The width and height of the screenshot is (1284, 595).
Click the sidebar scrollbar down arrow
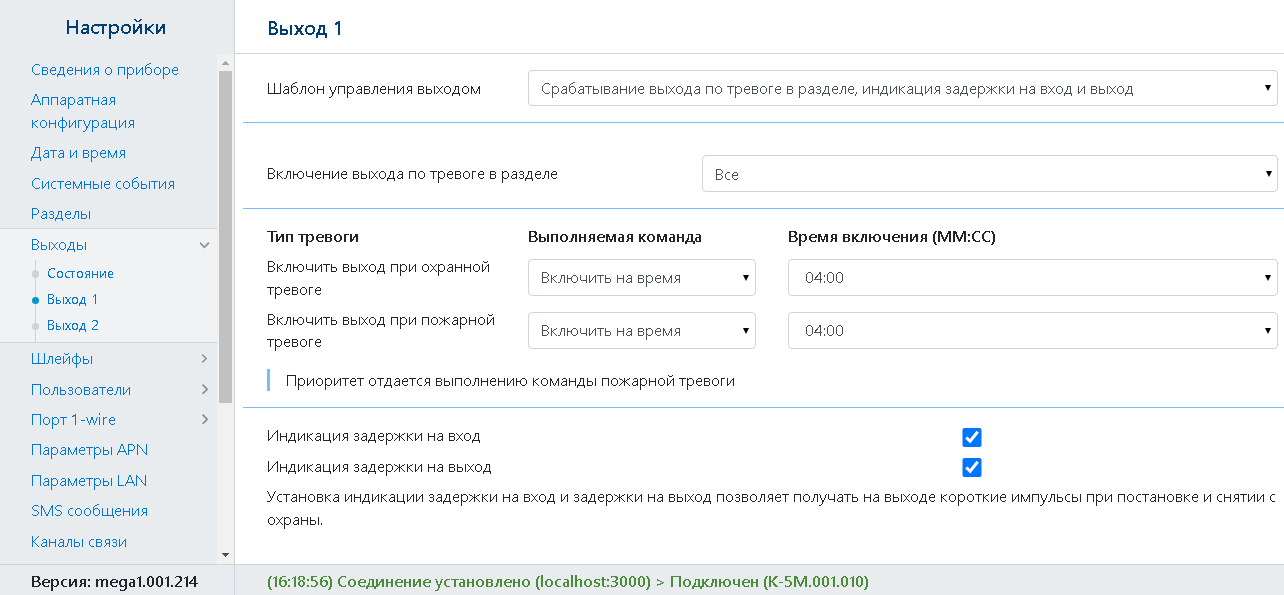point(225,554)
